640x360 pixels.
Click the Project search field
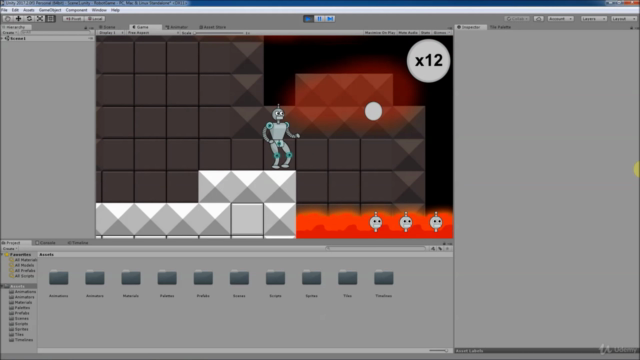(x=376, y=249)
